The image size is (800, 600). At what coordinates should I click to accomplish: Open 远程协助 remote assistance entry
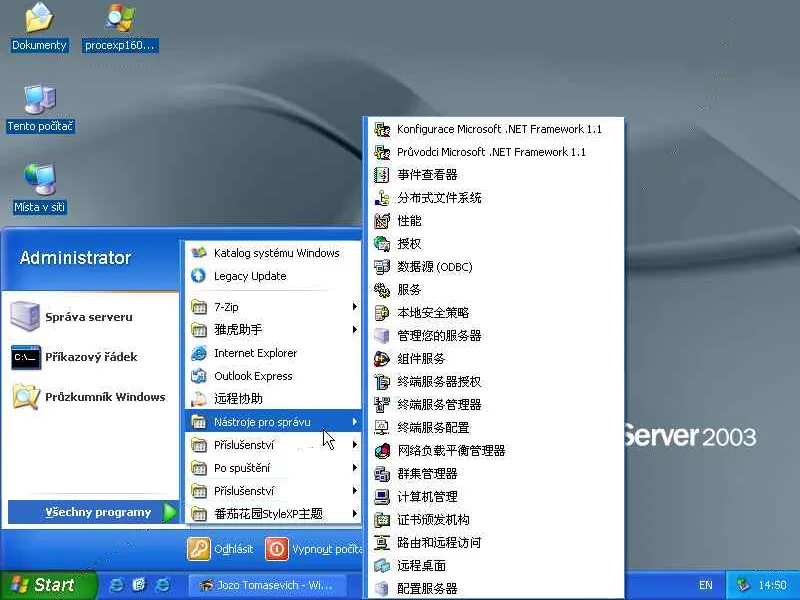[272, 399]
